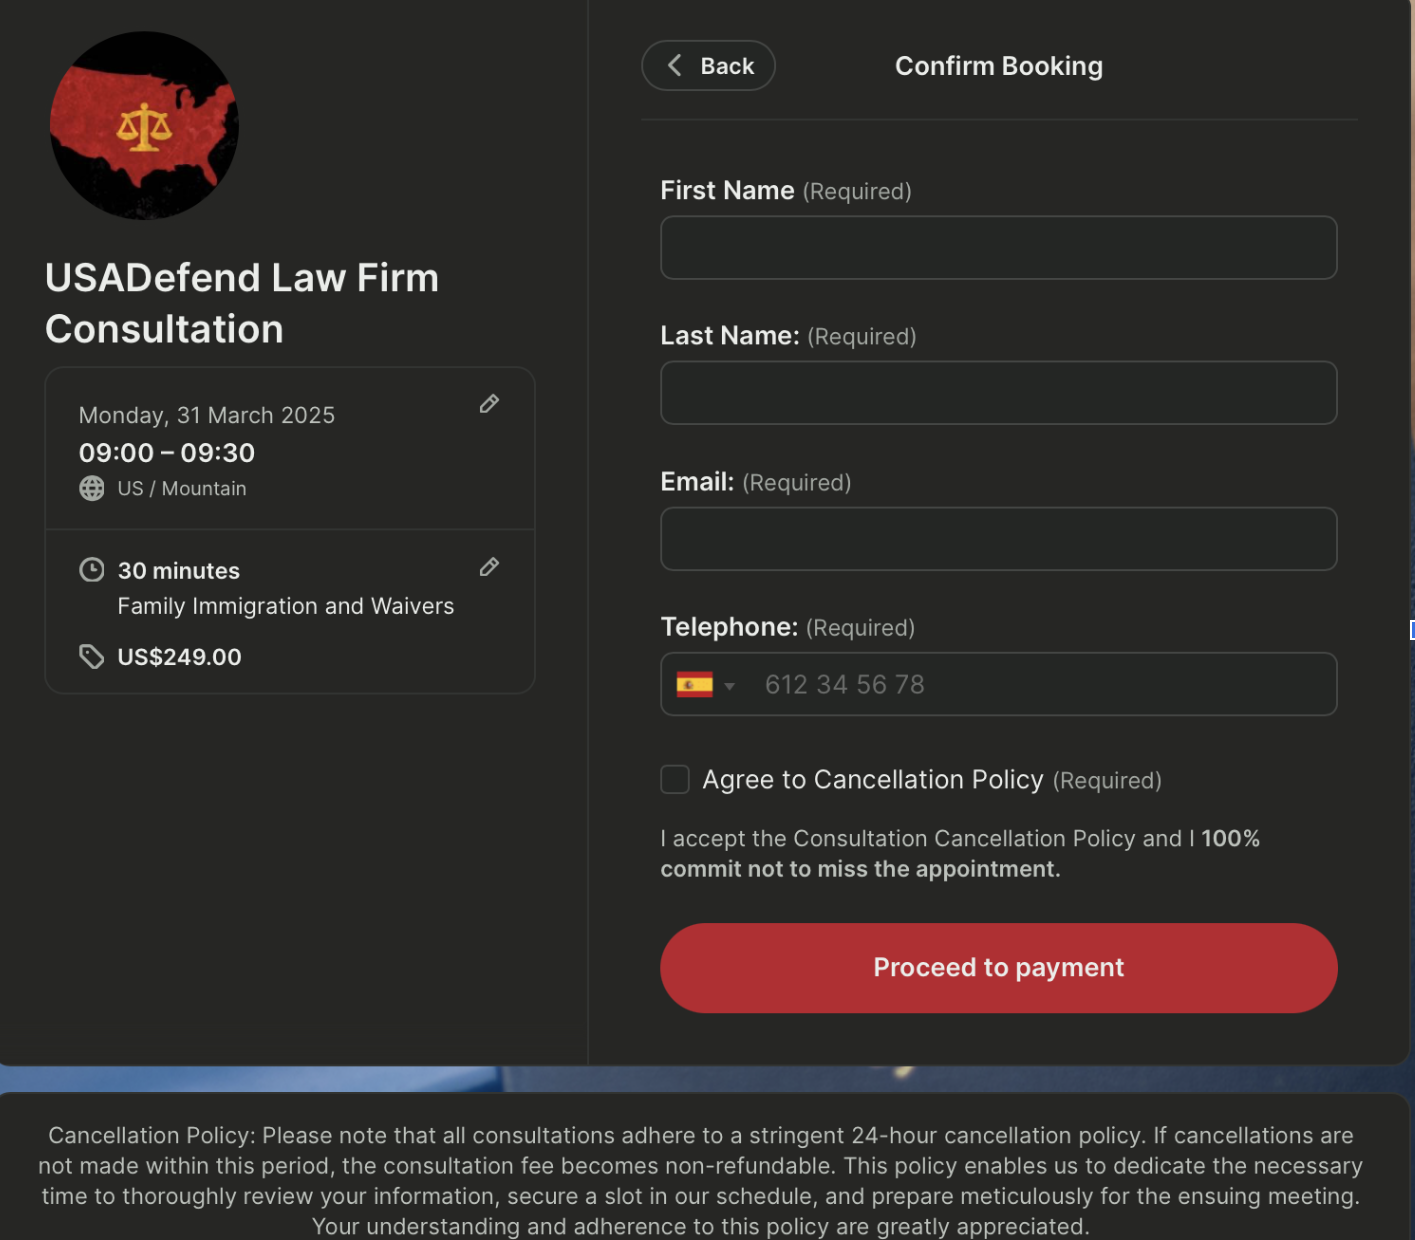Click inside the Last Name field
This screenshot has width=1415, height=1240.
click(x=998, y=392)
